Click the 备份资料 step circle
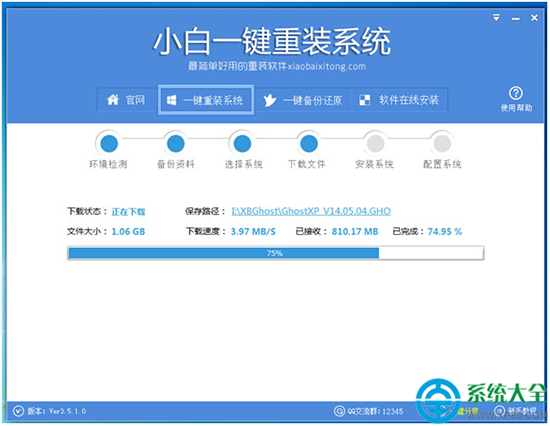550x426 pixels. pyautogui.click(x=176, y=144)
